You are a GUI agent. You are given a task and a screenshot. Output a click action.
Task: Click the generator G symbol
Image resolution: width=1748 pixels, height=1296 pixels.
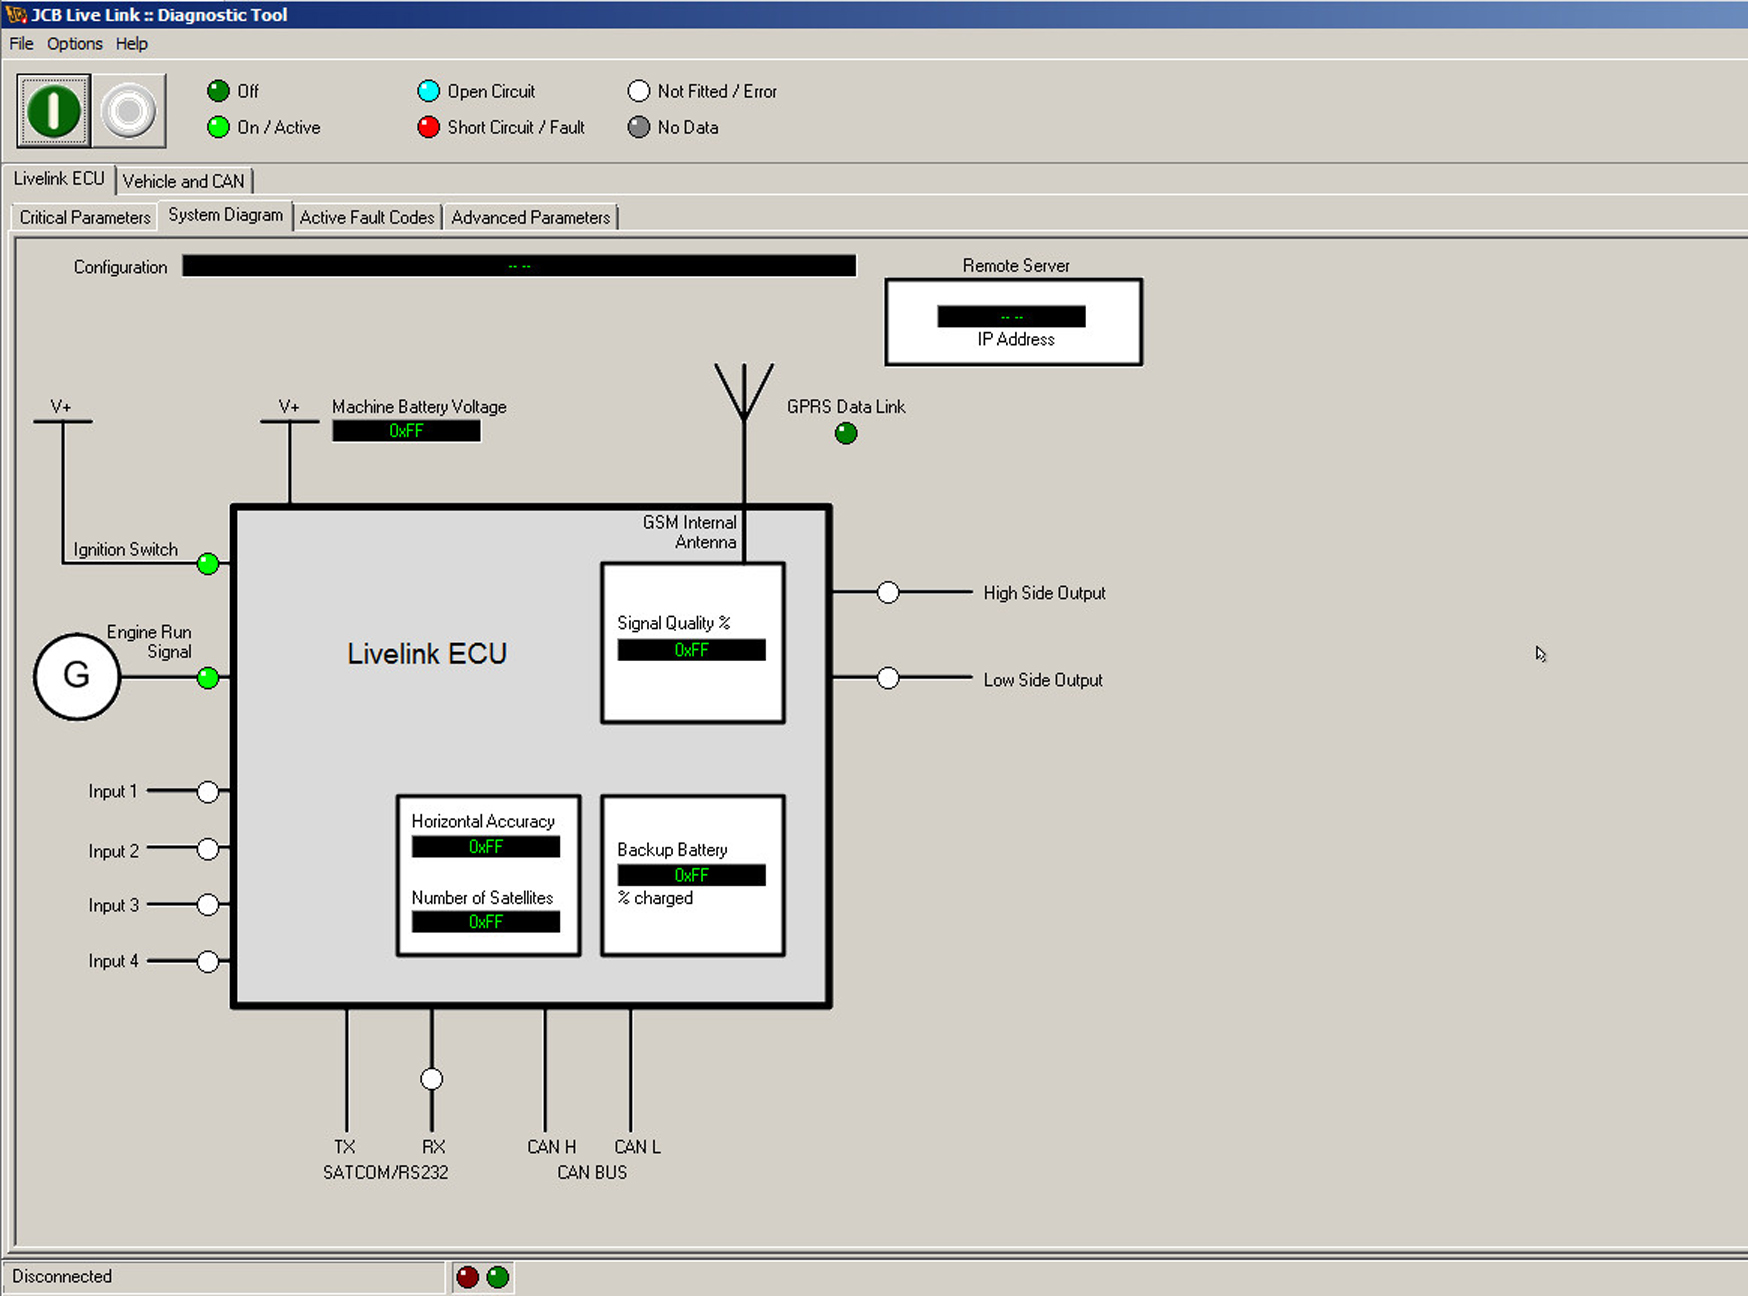pyautogui.click(x=77, y=676)
